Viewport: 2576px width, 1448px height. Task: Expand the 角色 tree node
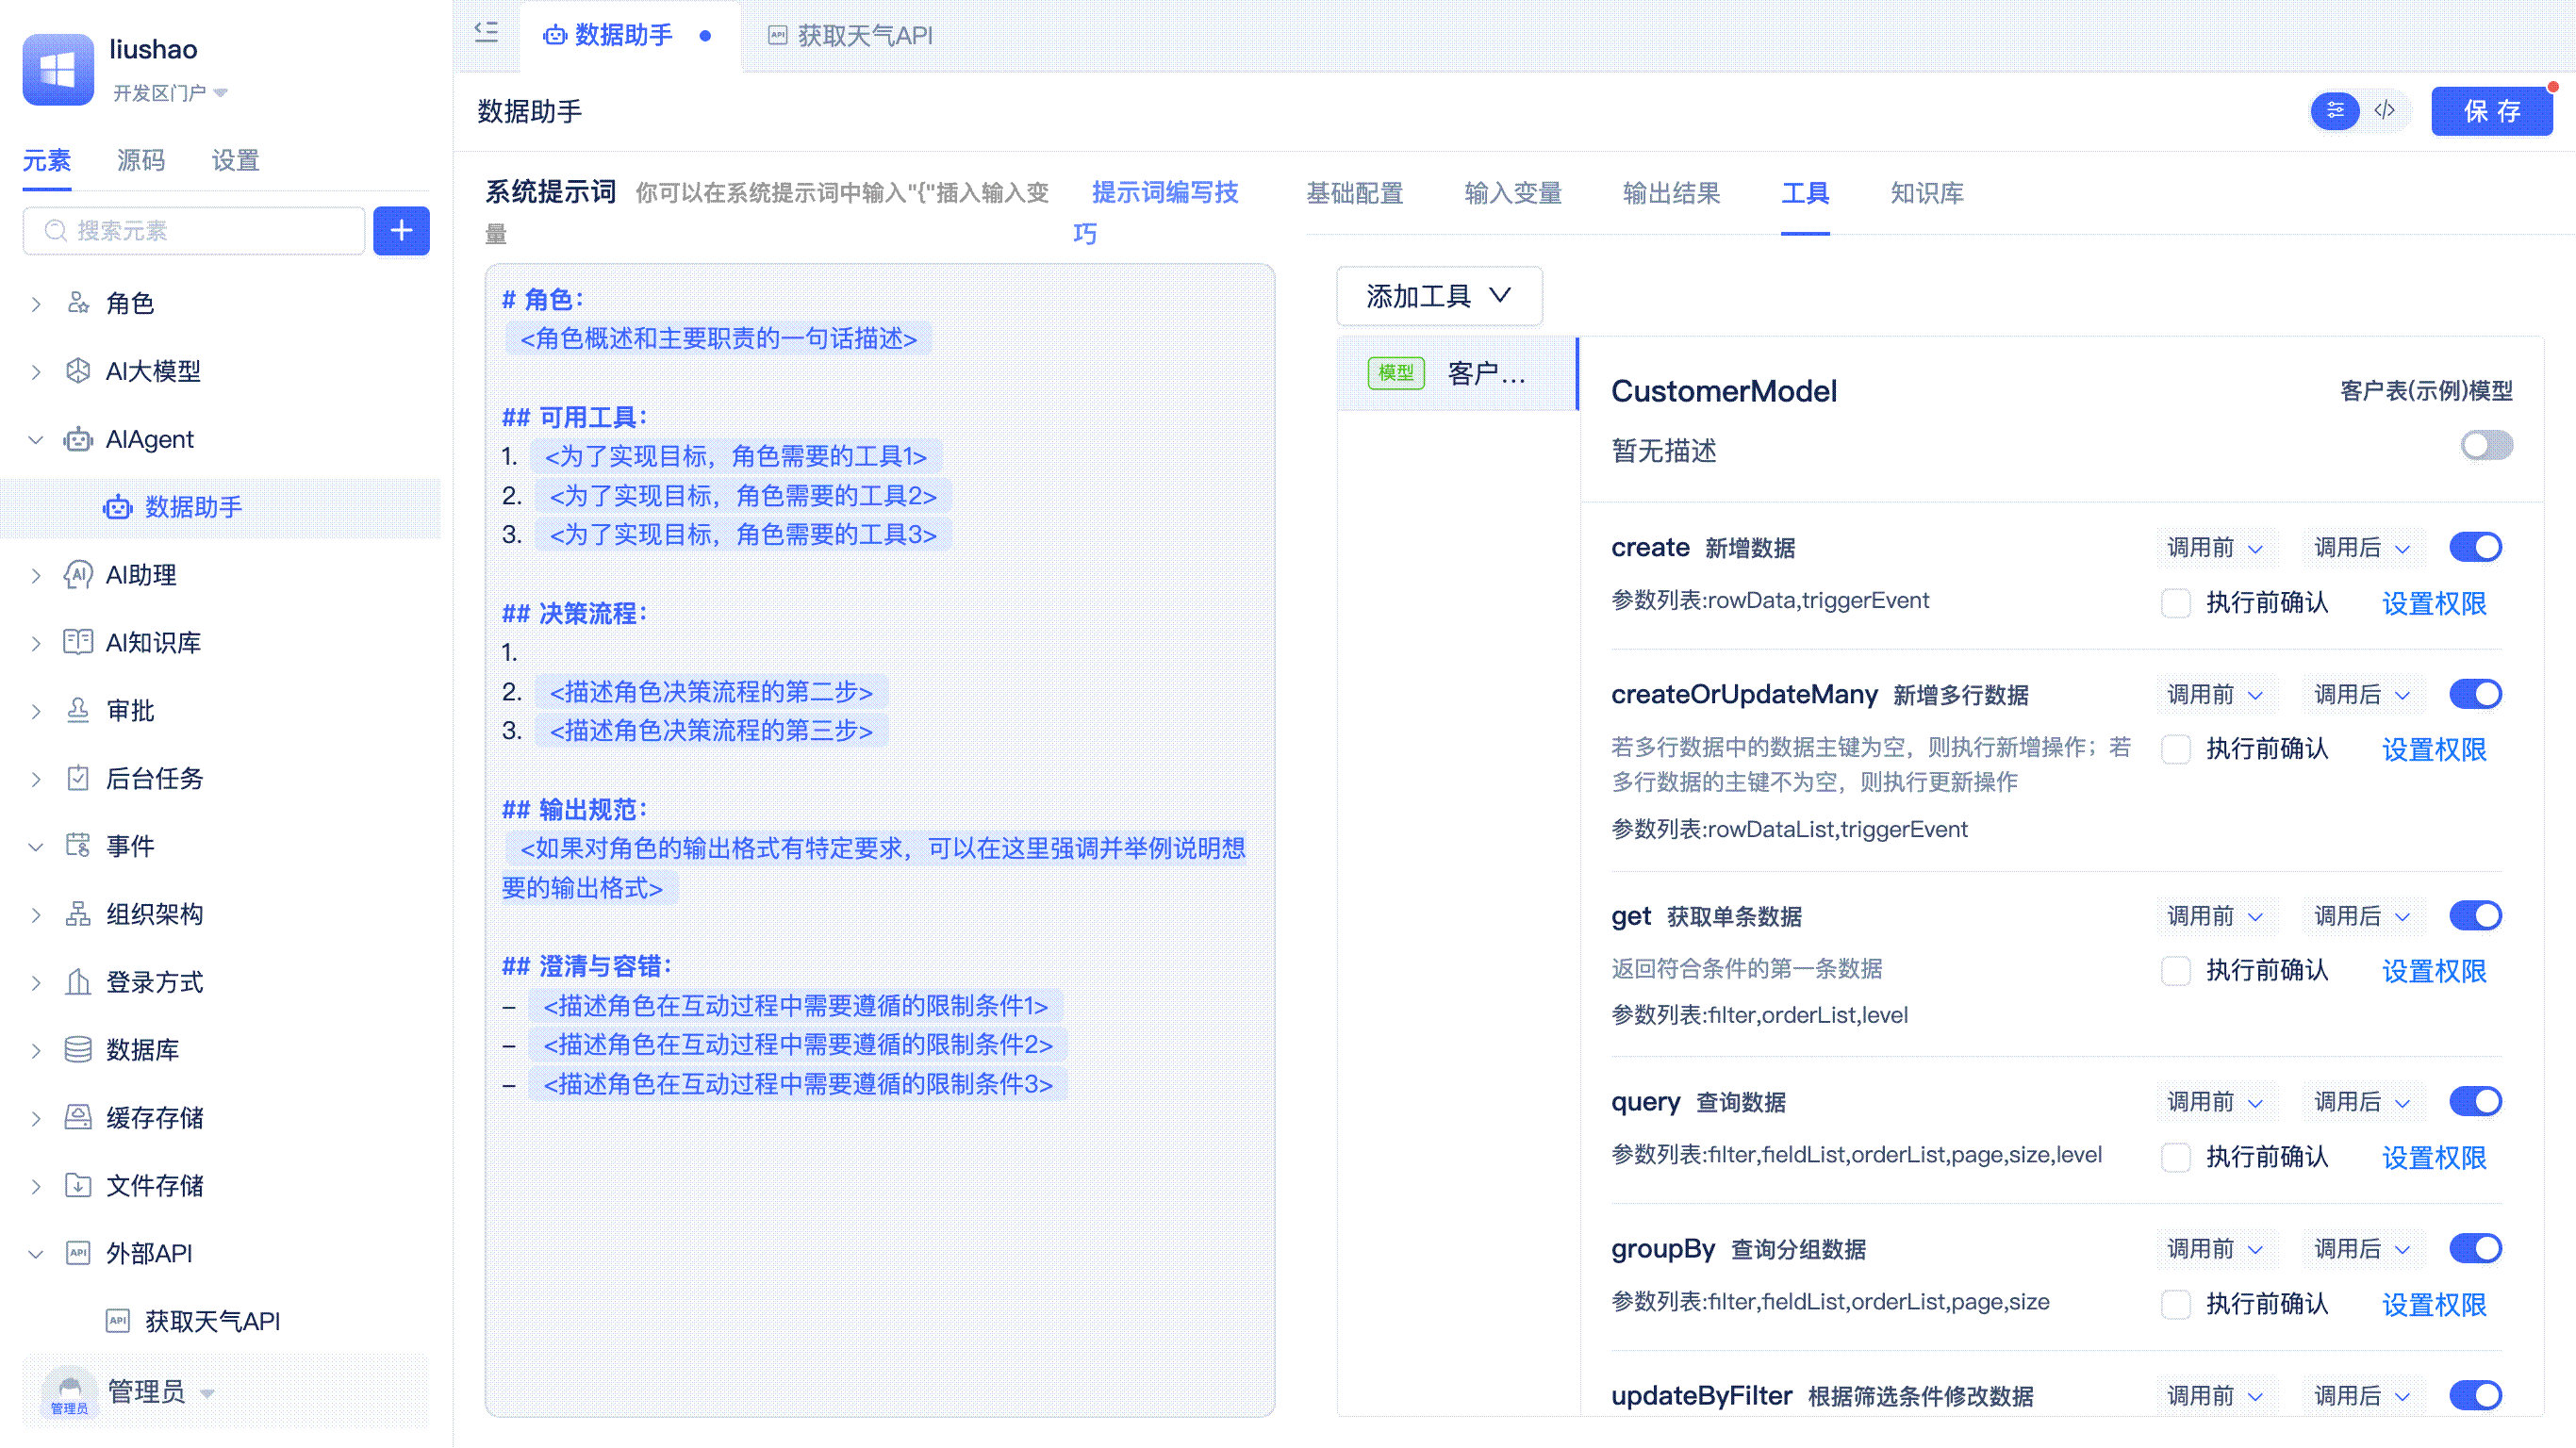point(36,304)
